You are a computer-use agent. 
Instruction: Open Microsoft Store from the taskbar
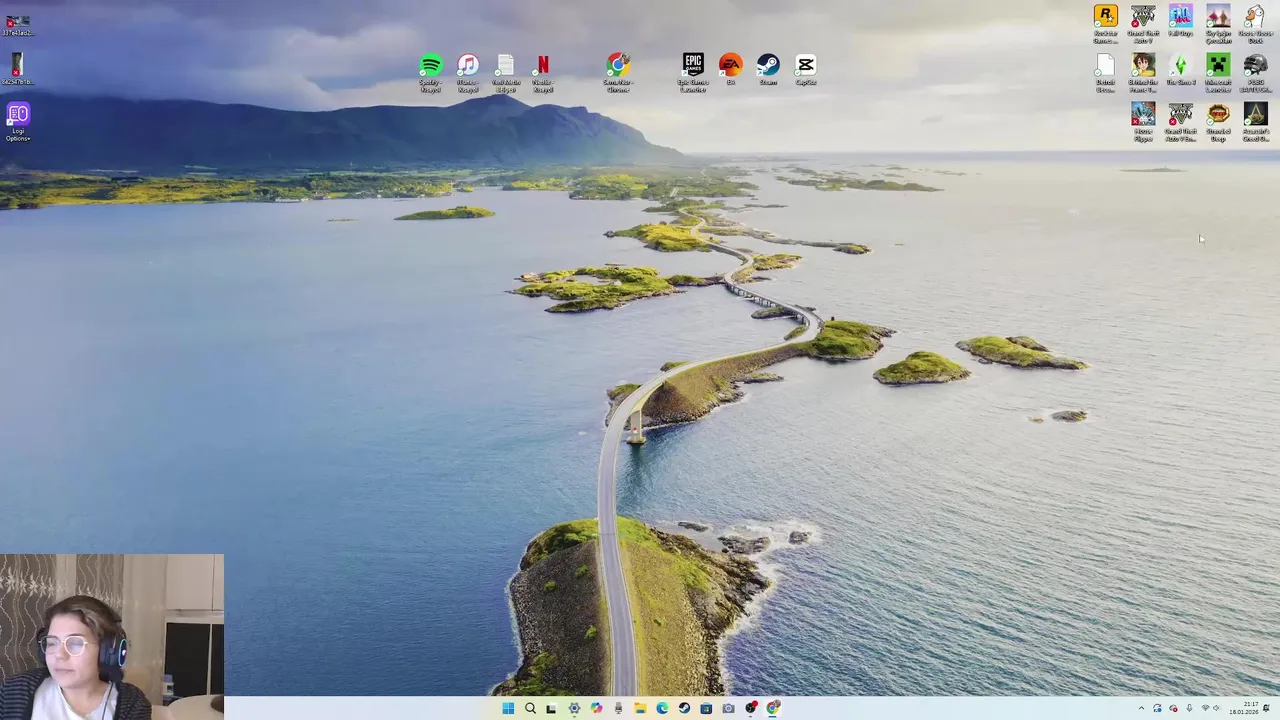coord(706,708)
